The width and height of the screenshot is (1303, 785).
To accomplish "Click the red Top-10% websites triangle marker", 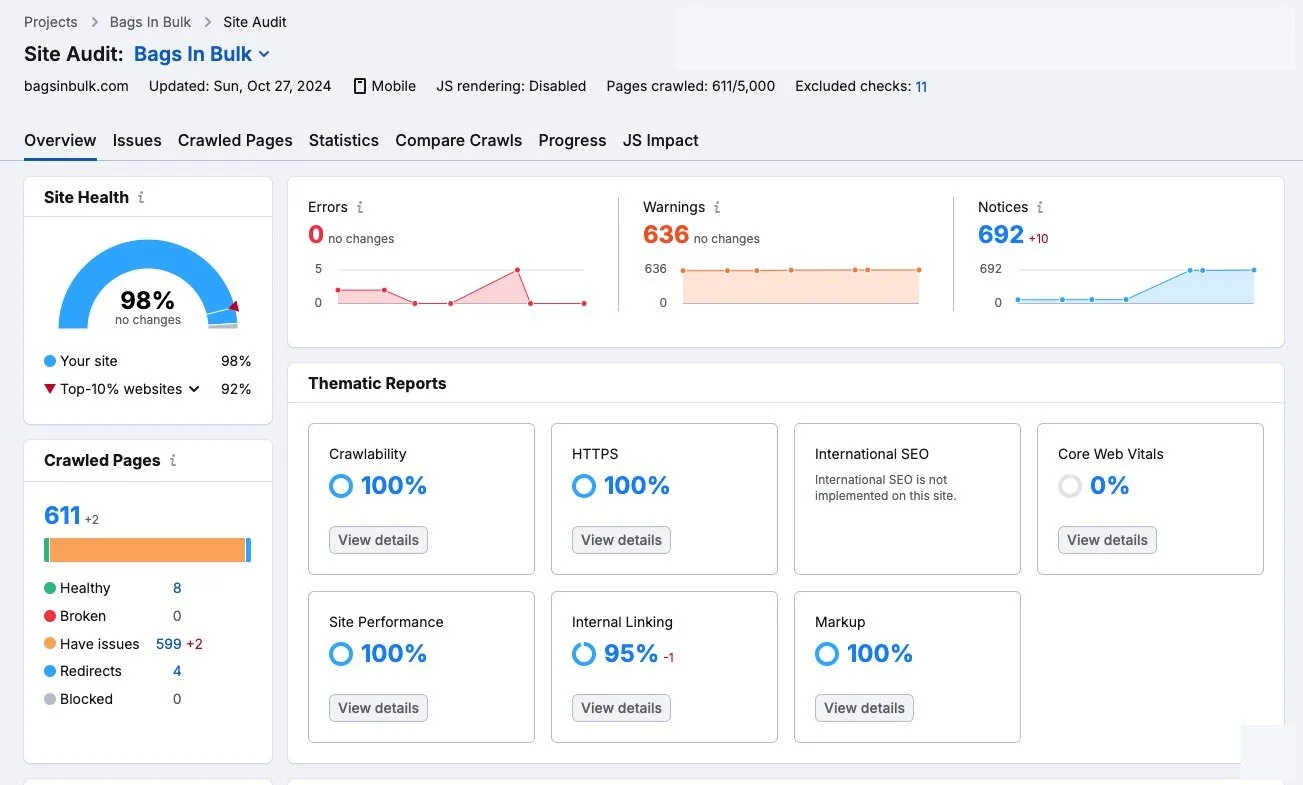I will 49,389.
